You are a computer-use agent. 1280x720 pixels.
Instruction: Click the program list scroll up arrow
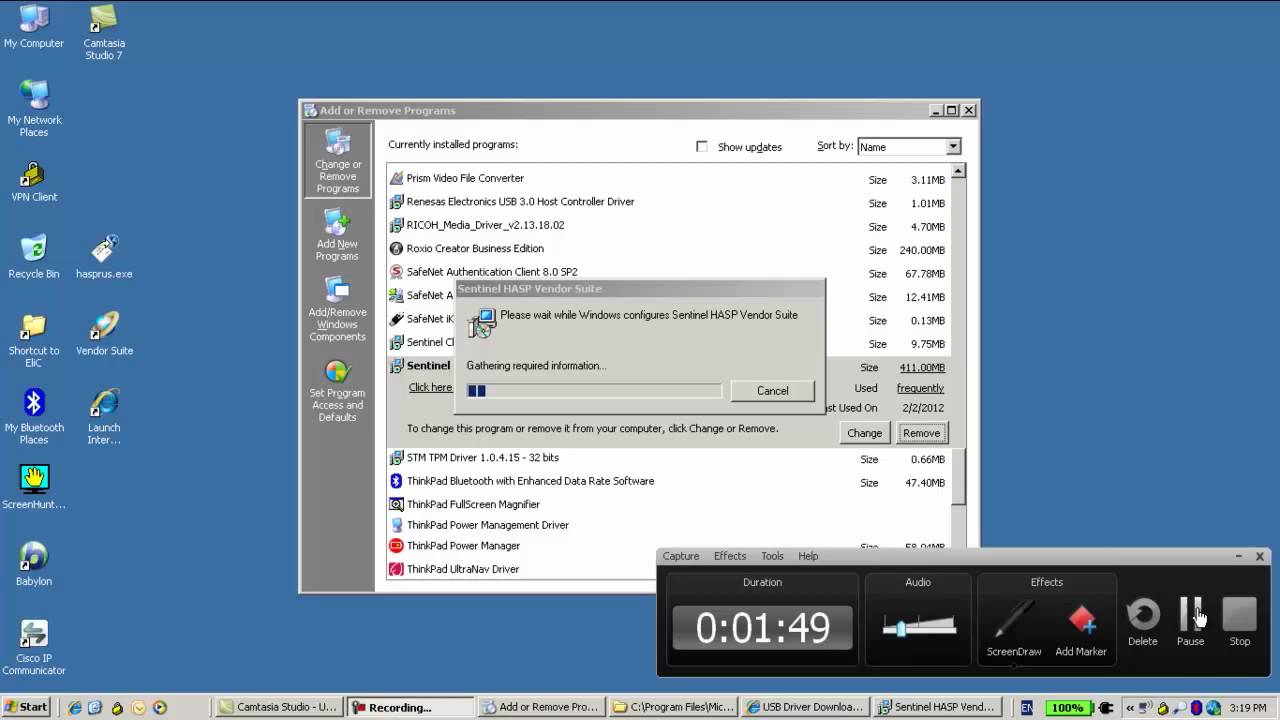click(x=958, y=171)
